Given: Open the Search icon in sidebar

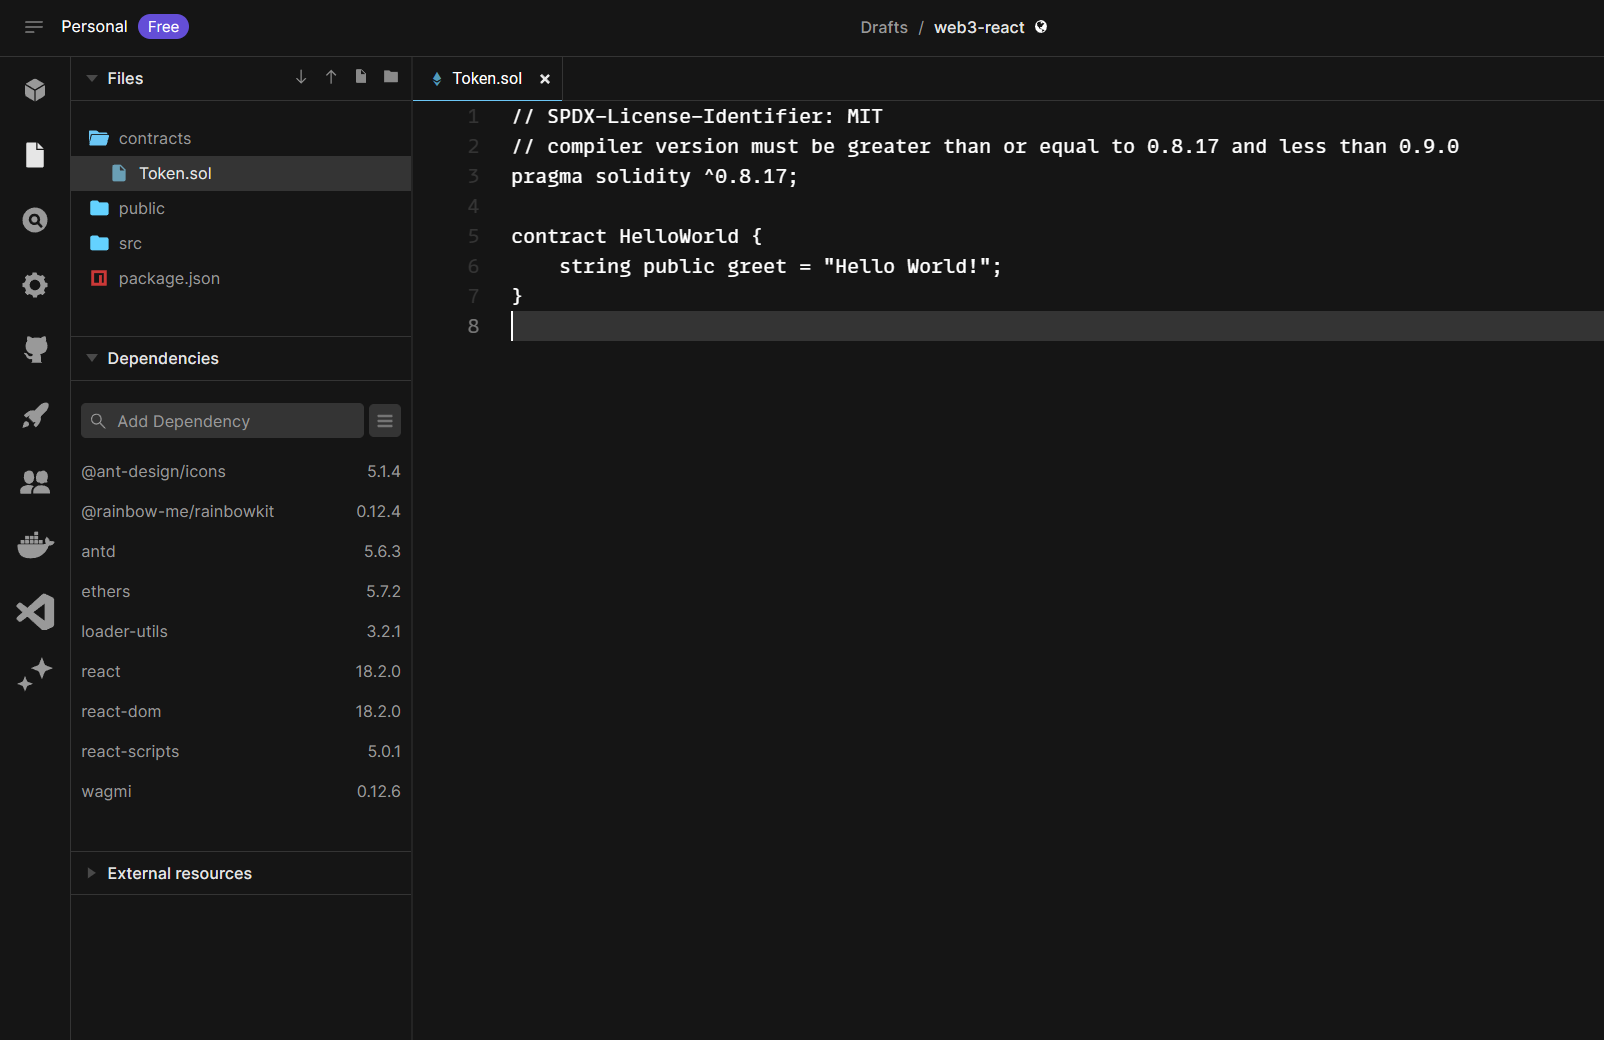Looking at the screenshot, I should pyautogui.click(x=35, y=220).
